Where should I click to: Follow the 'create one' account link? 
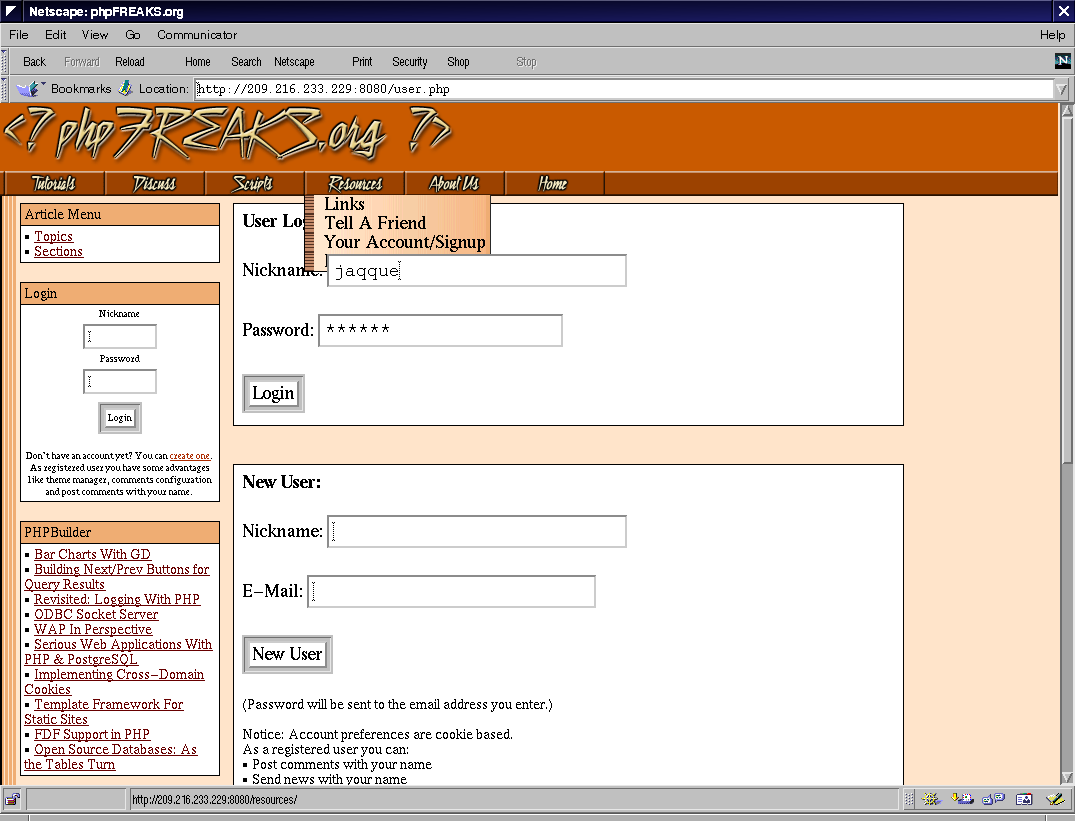point(190,456)
